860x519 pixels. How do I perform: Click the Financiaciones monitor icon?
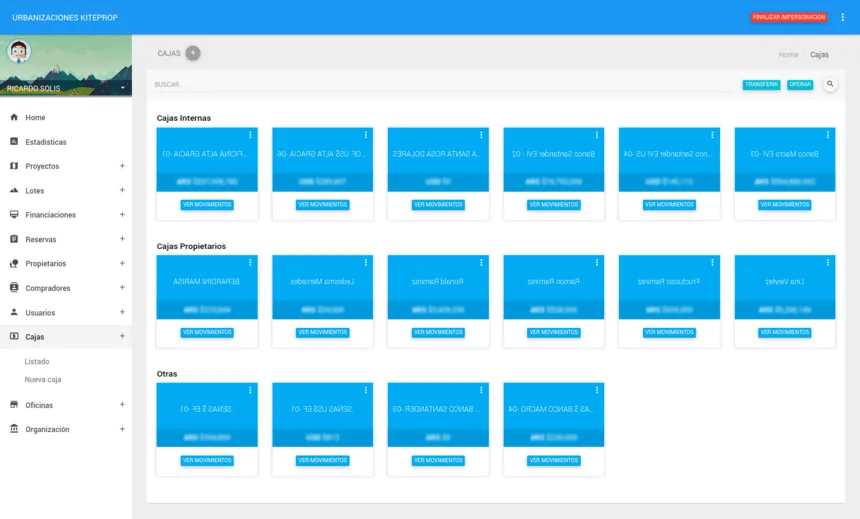(14, 215)
